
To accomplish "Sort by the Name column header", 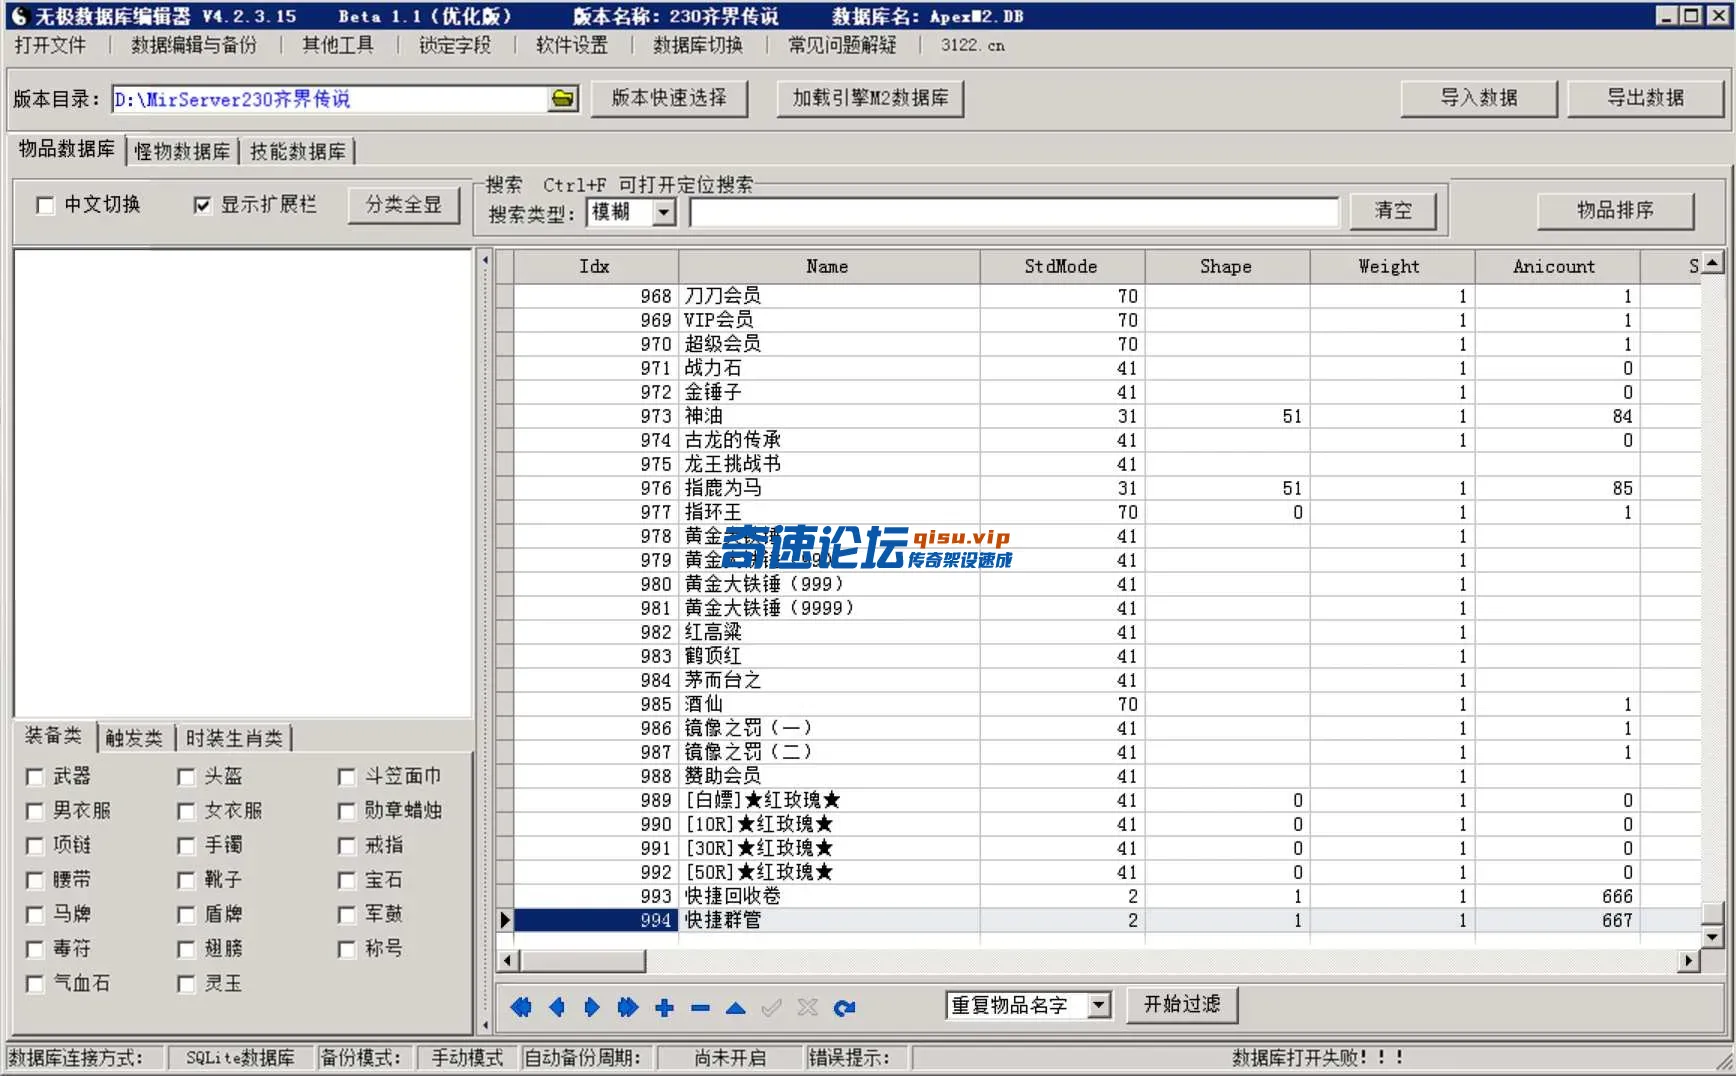I will [x=828, y=267].
